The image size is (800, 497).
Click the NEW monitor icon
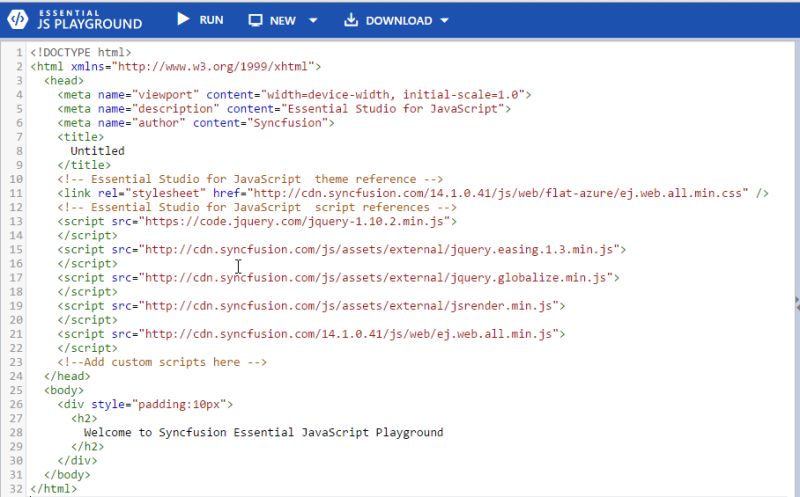(255, 20)
